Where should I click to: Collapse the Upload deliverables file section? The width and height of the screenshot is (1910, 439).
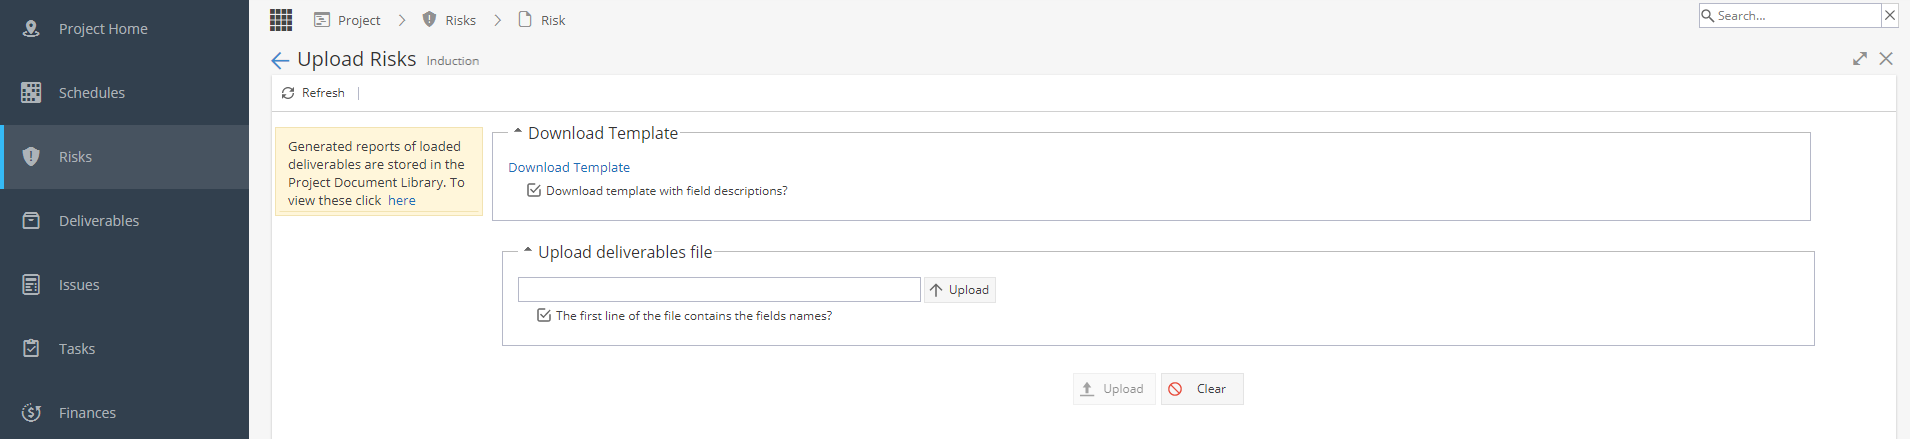[x=528, y=250]
